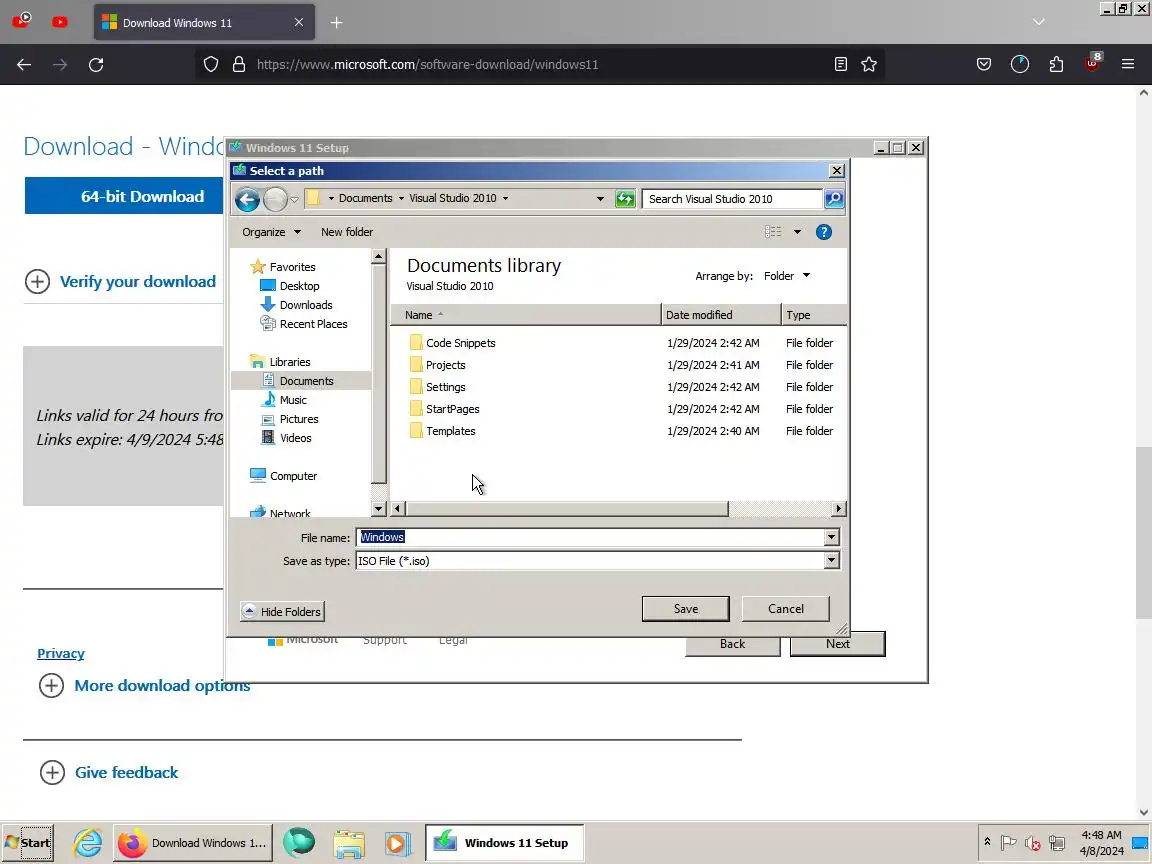Open the Organize dropdown menu
The width and height of the screenshot is (1152, 864).
point(271,232)
